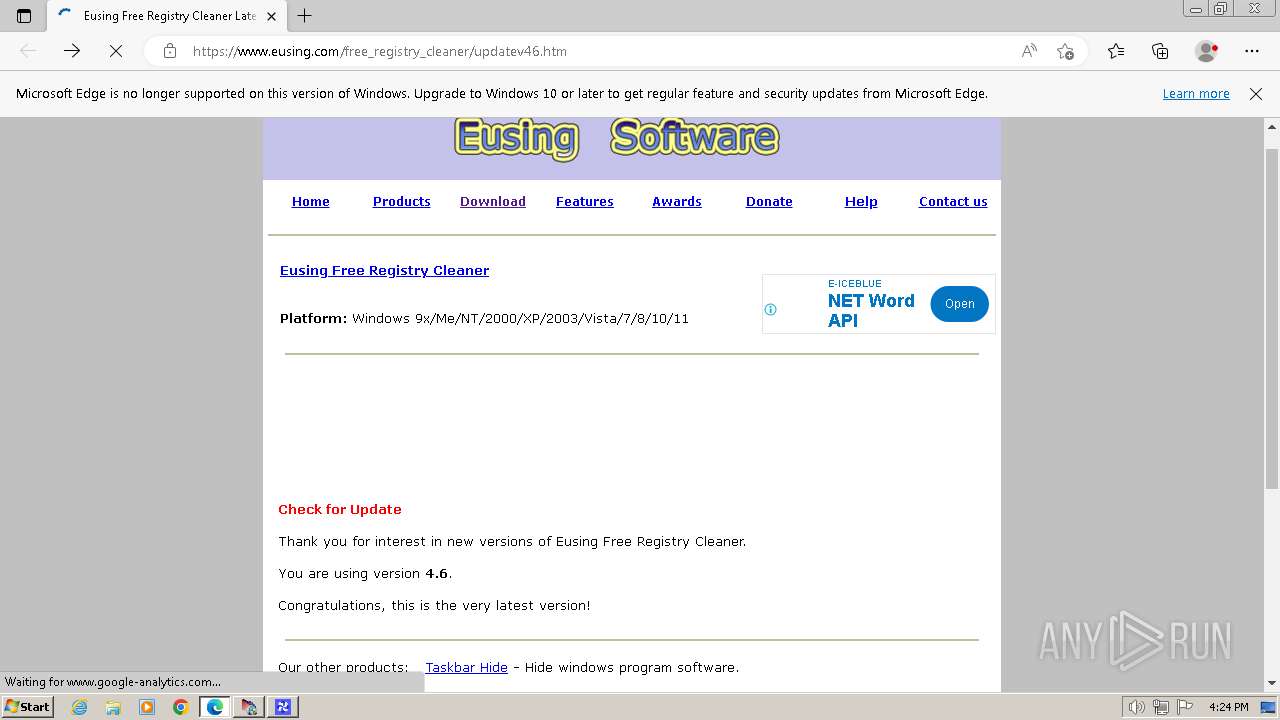The width and height of the screenshot is (1280, 720).
Task: Open the Donate page
Action: (x=769, y=201)
